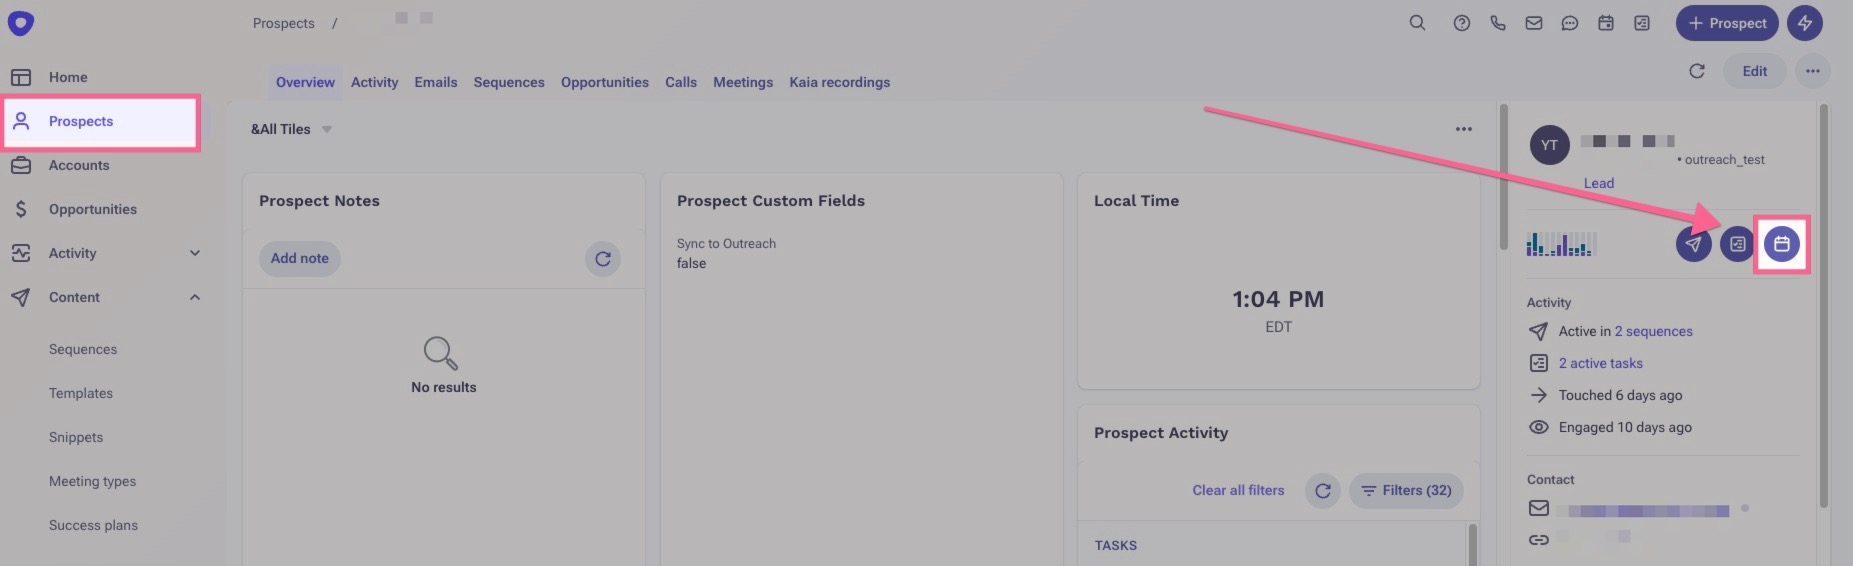
Task: Click the Add note button
Action: pyautogui.click(x=300, y=259)
